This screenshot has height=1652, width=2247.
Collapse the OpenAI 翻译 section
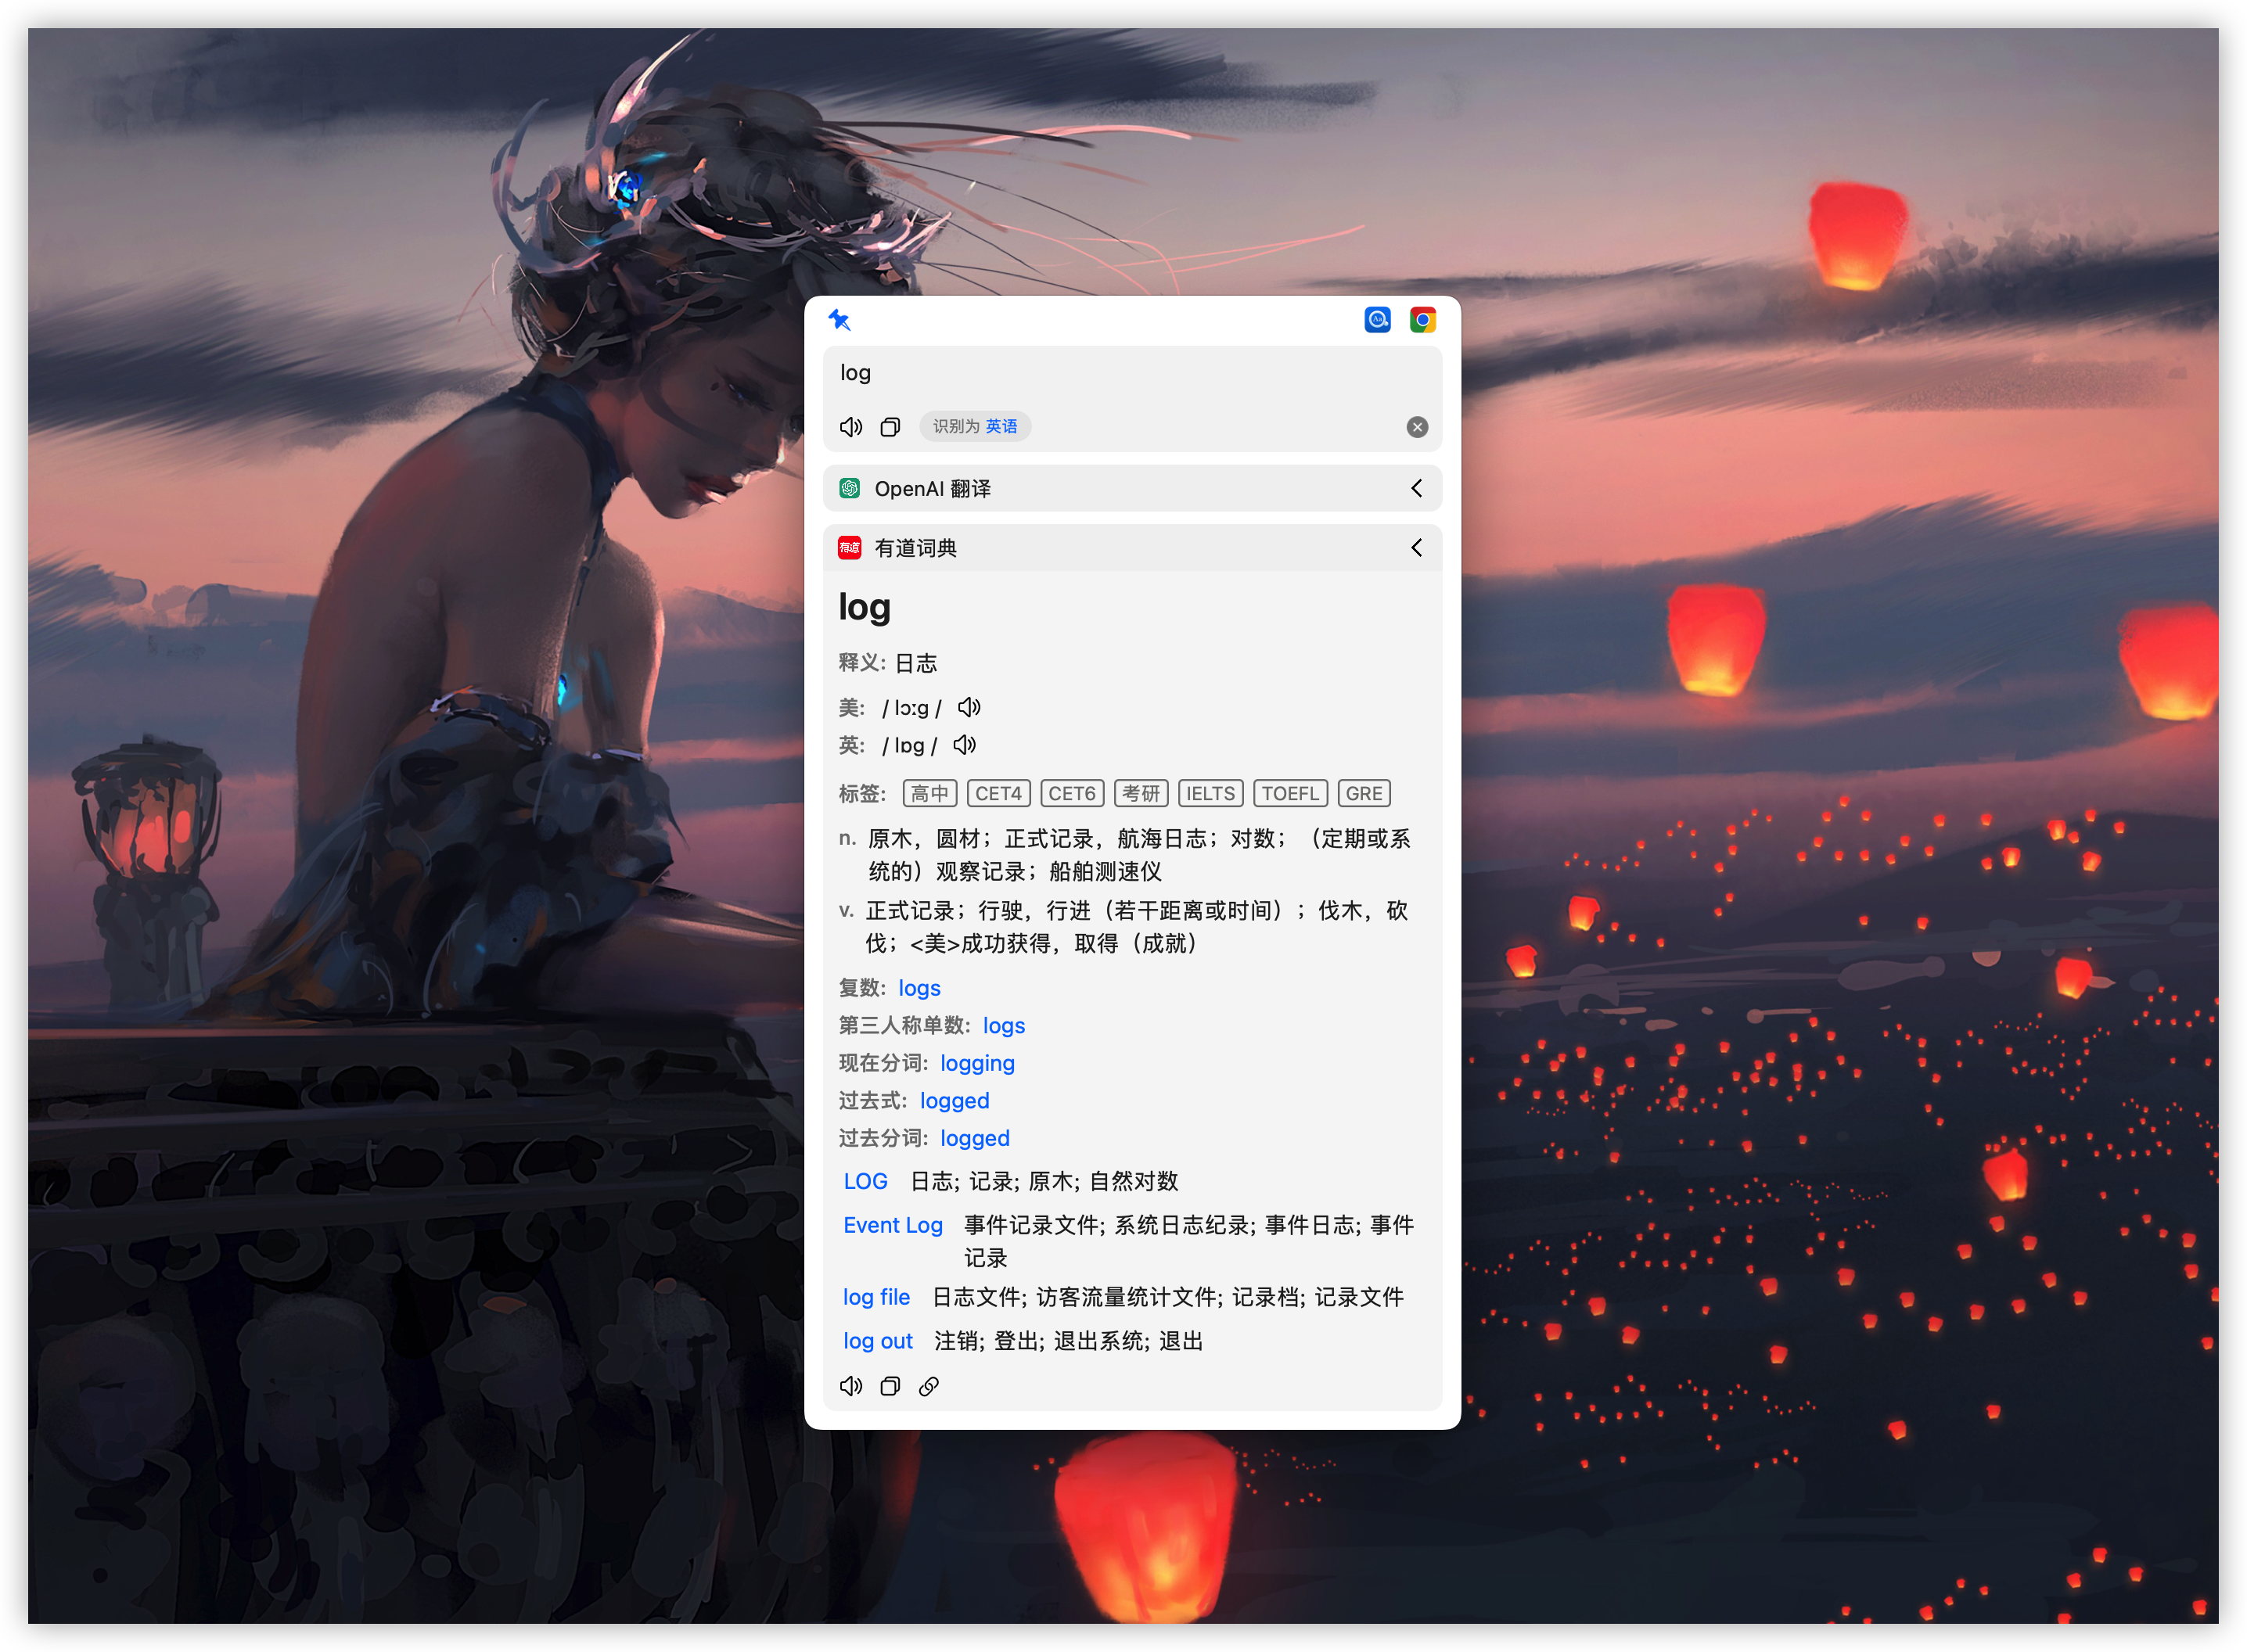(x=1416, y=488)
